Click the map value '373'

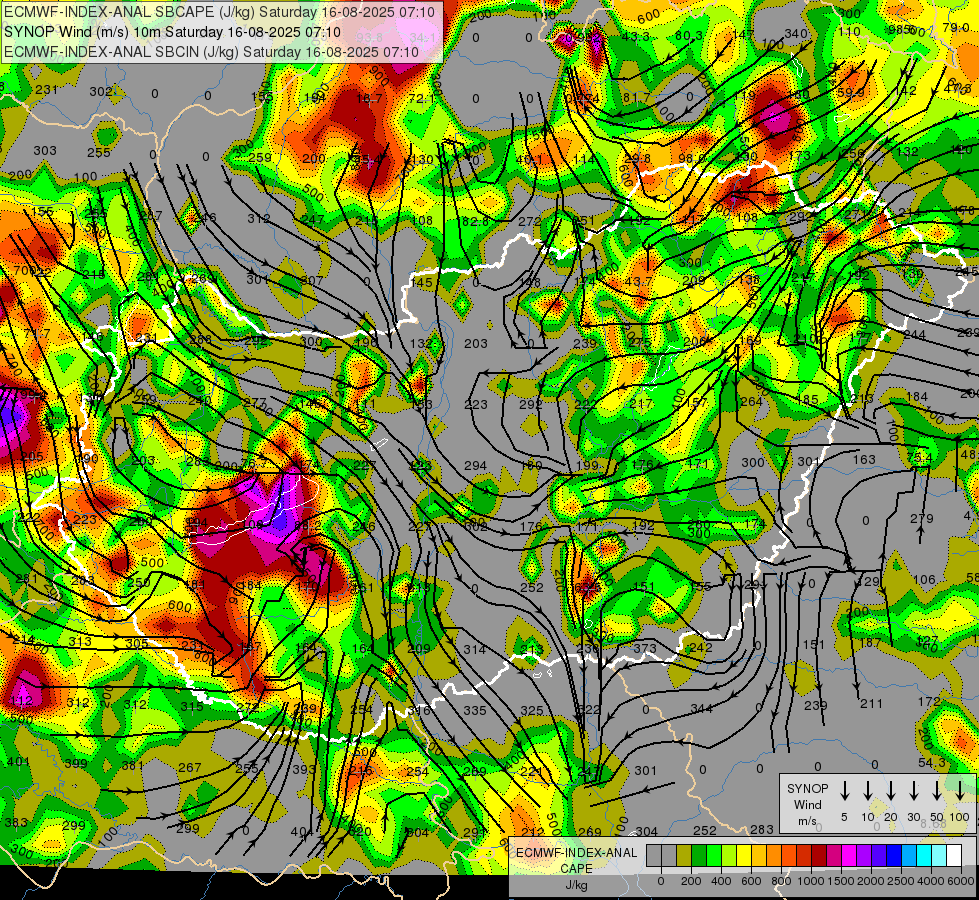click(x=644, y=648)
